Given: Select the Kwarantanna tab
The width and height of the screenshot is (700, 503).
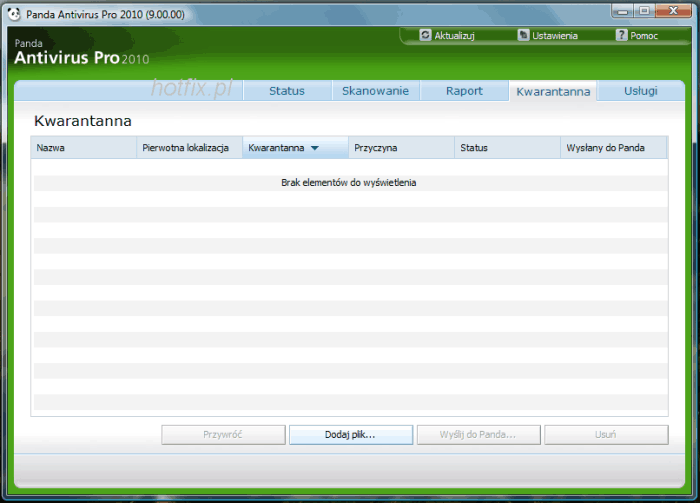Looking at the screenshot, I should click(553, 92).
